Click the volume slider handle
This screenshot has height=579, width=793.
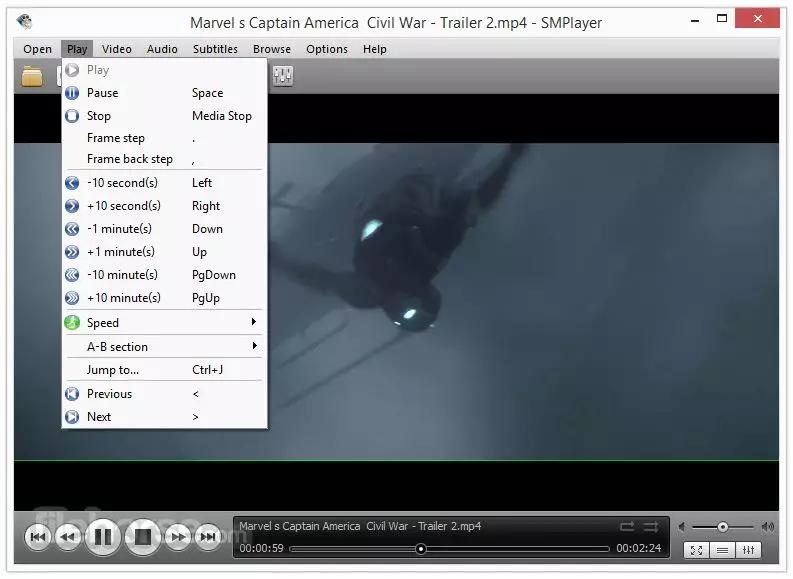[722, 527]
